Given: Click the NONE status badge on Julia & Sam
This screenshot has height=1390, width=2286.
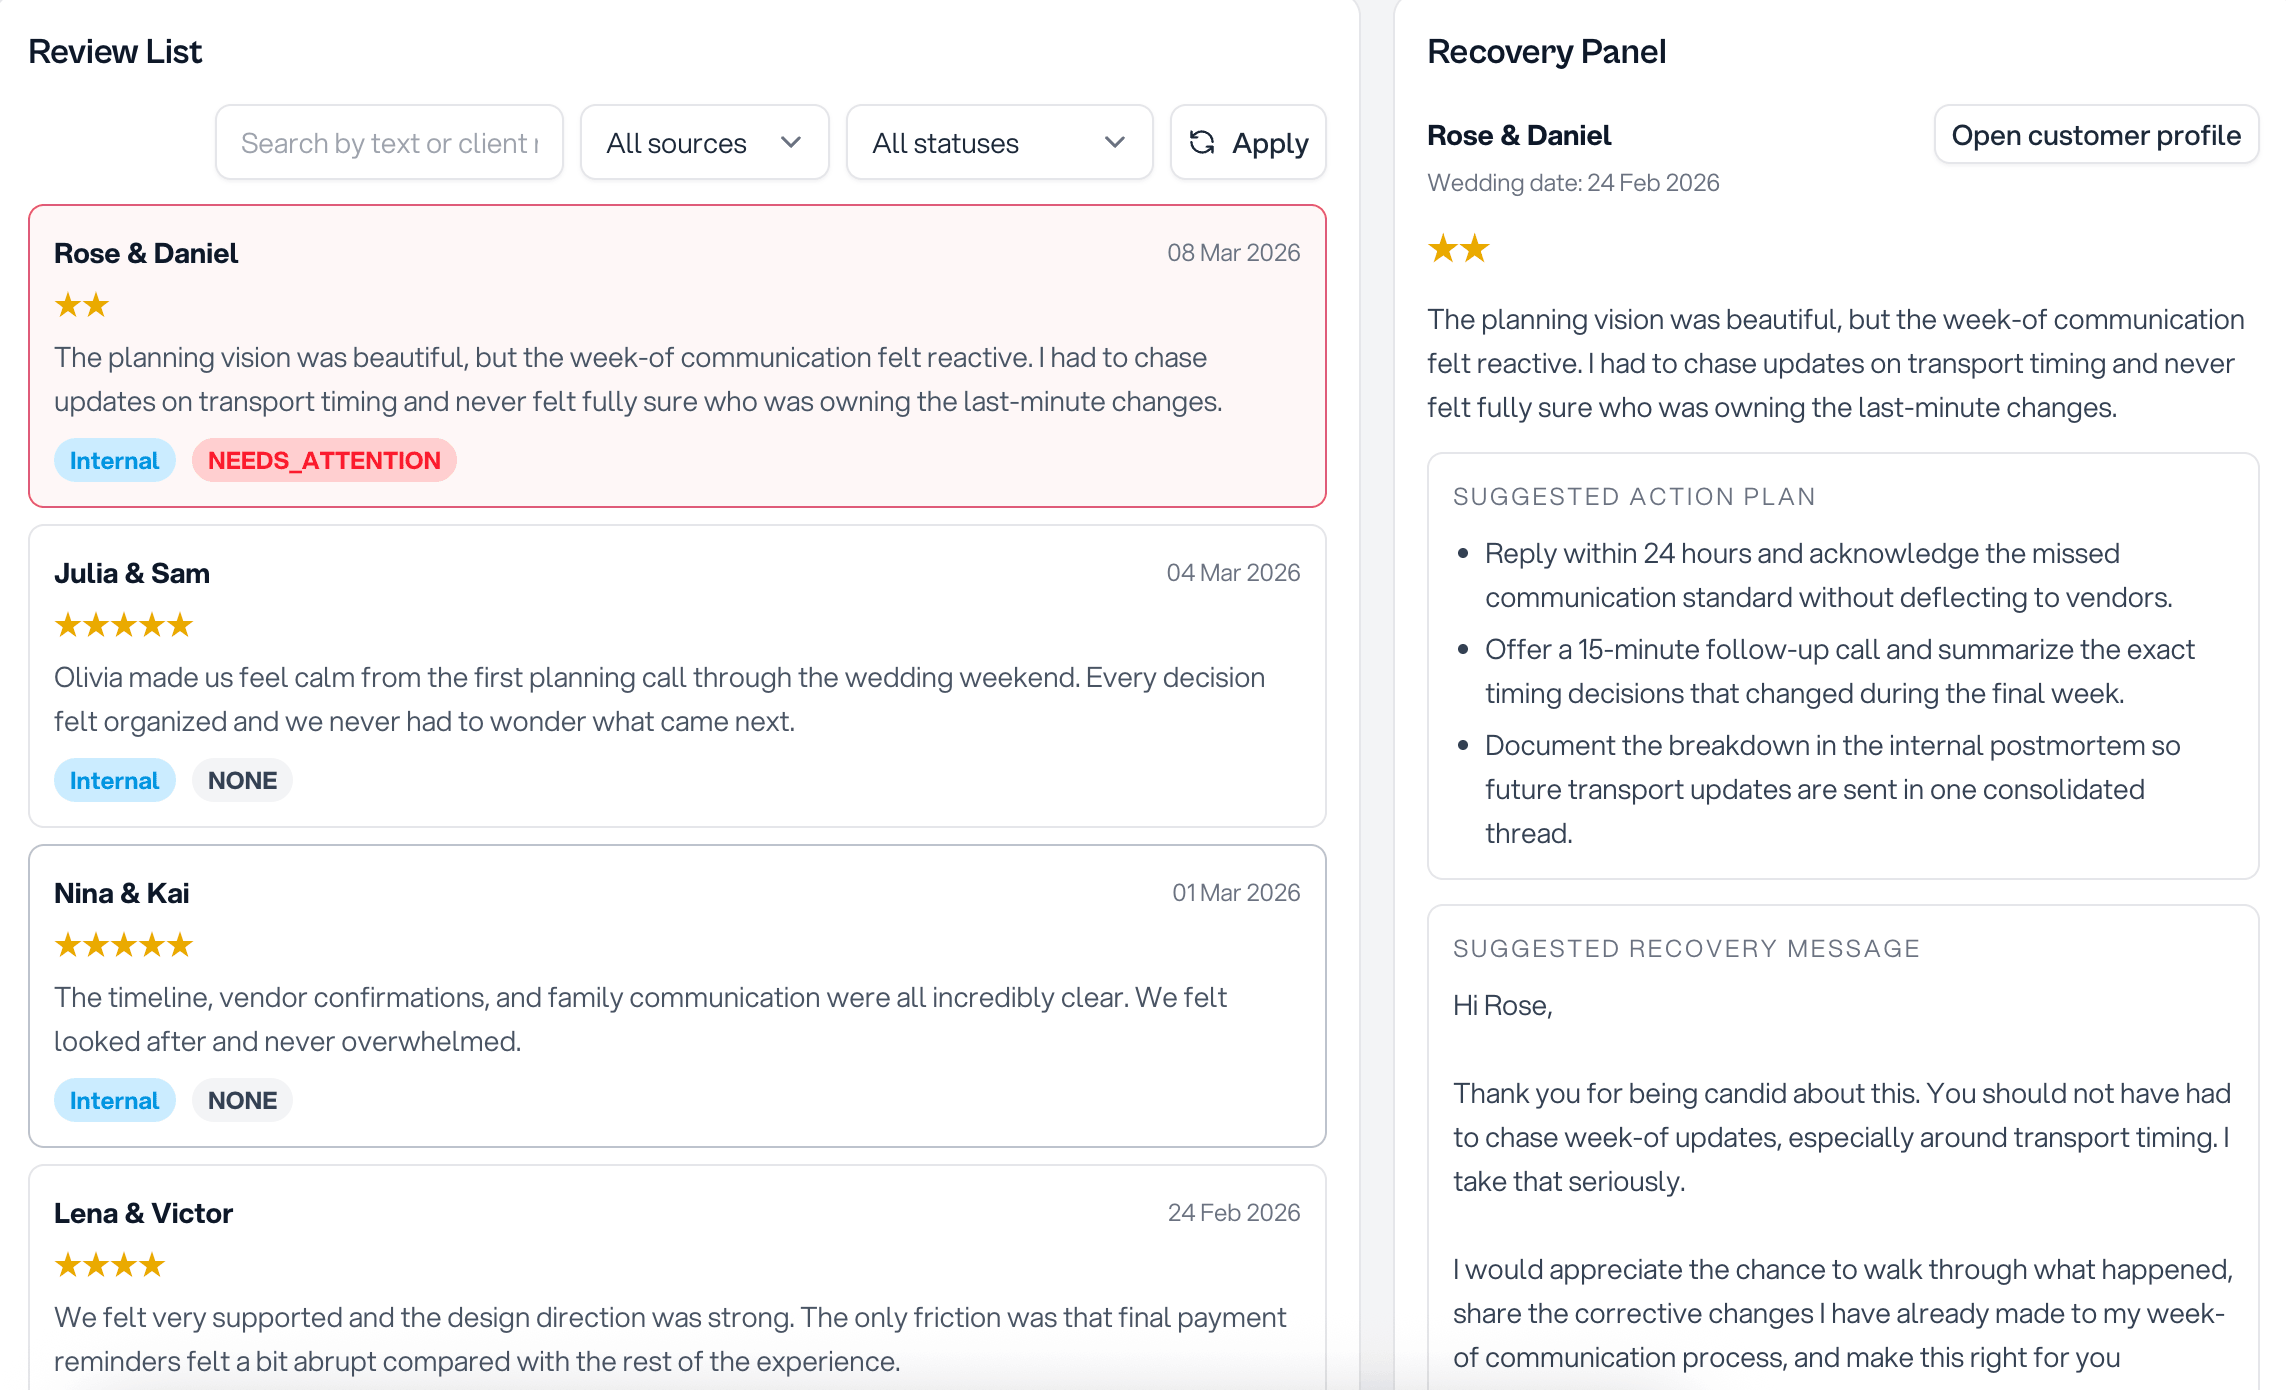Looking at the screenshot, I should pyautogui.click(x=241, y=780).
